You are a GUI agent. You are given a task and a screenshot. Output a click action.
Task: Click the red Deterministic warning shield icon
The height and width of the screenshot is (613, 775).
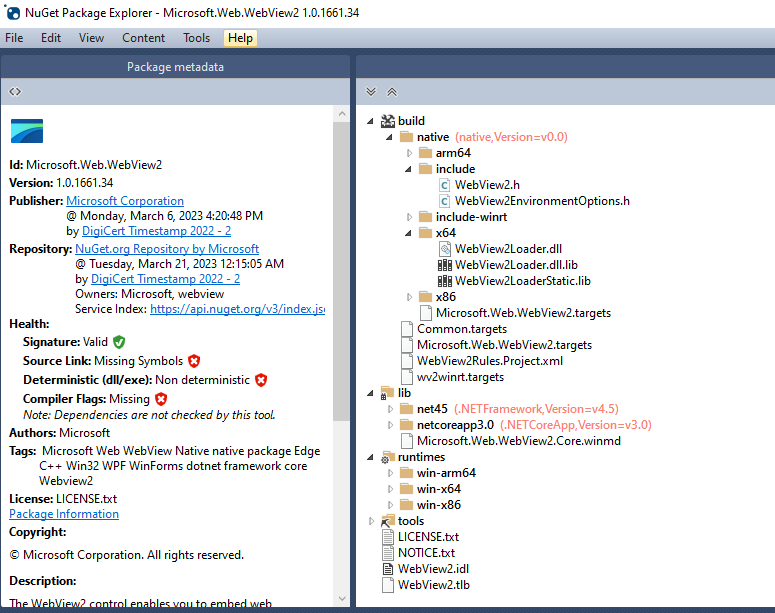coord(260,380)
